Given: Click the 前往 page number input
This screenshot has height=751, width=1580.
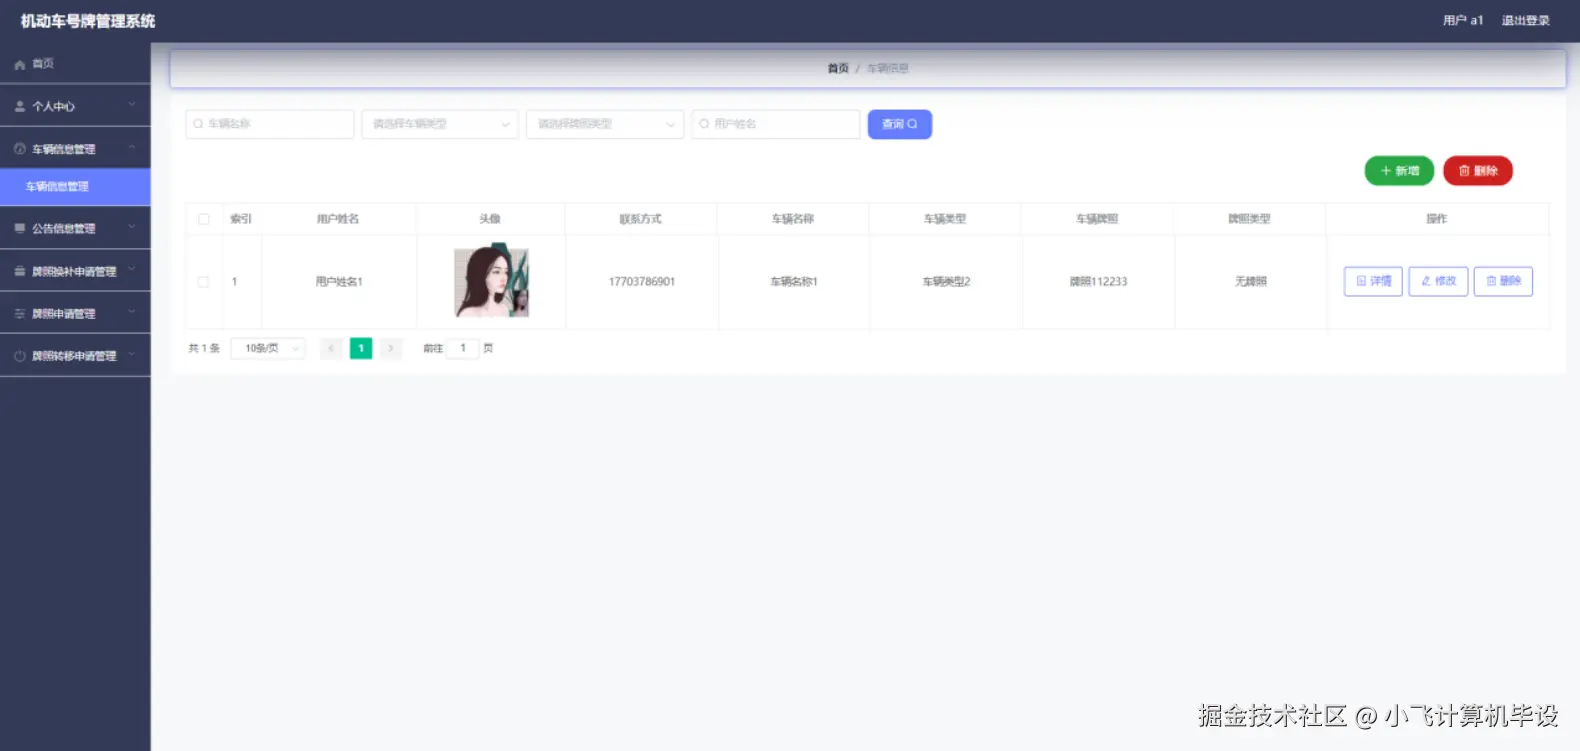Looking at the screenshot, I should click(462, 348).
